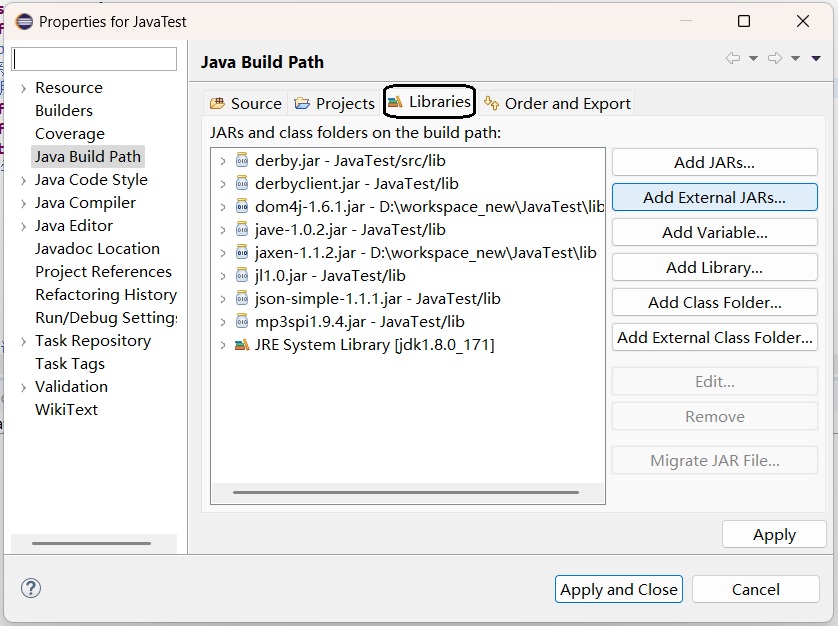The height and width of the screenshot is (626, 838).
Task: Expand the Task Repository node
Action: point(23,341)
